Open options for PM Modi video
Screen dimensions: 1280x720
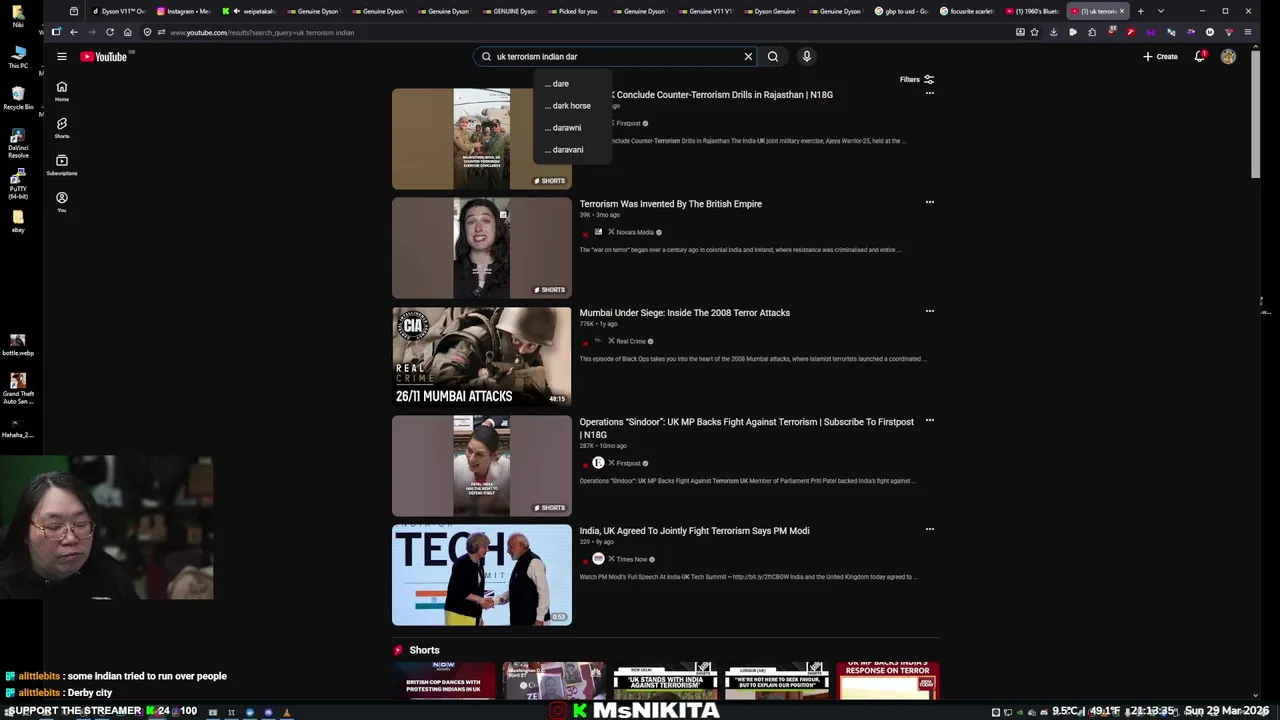pos(930,529)
